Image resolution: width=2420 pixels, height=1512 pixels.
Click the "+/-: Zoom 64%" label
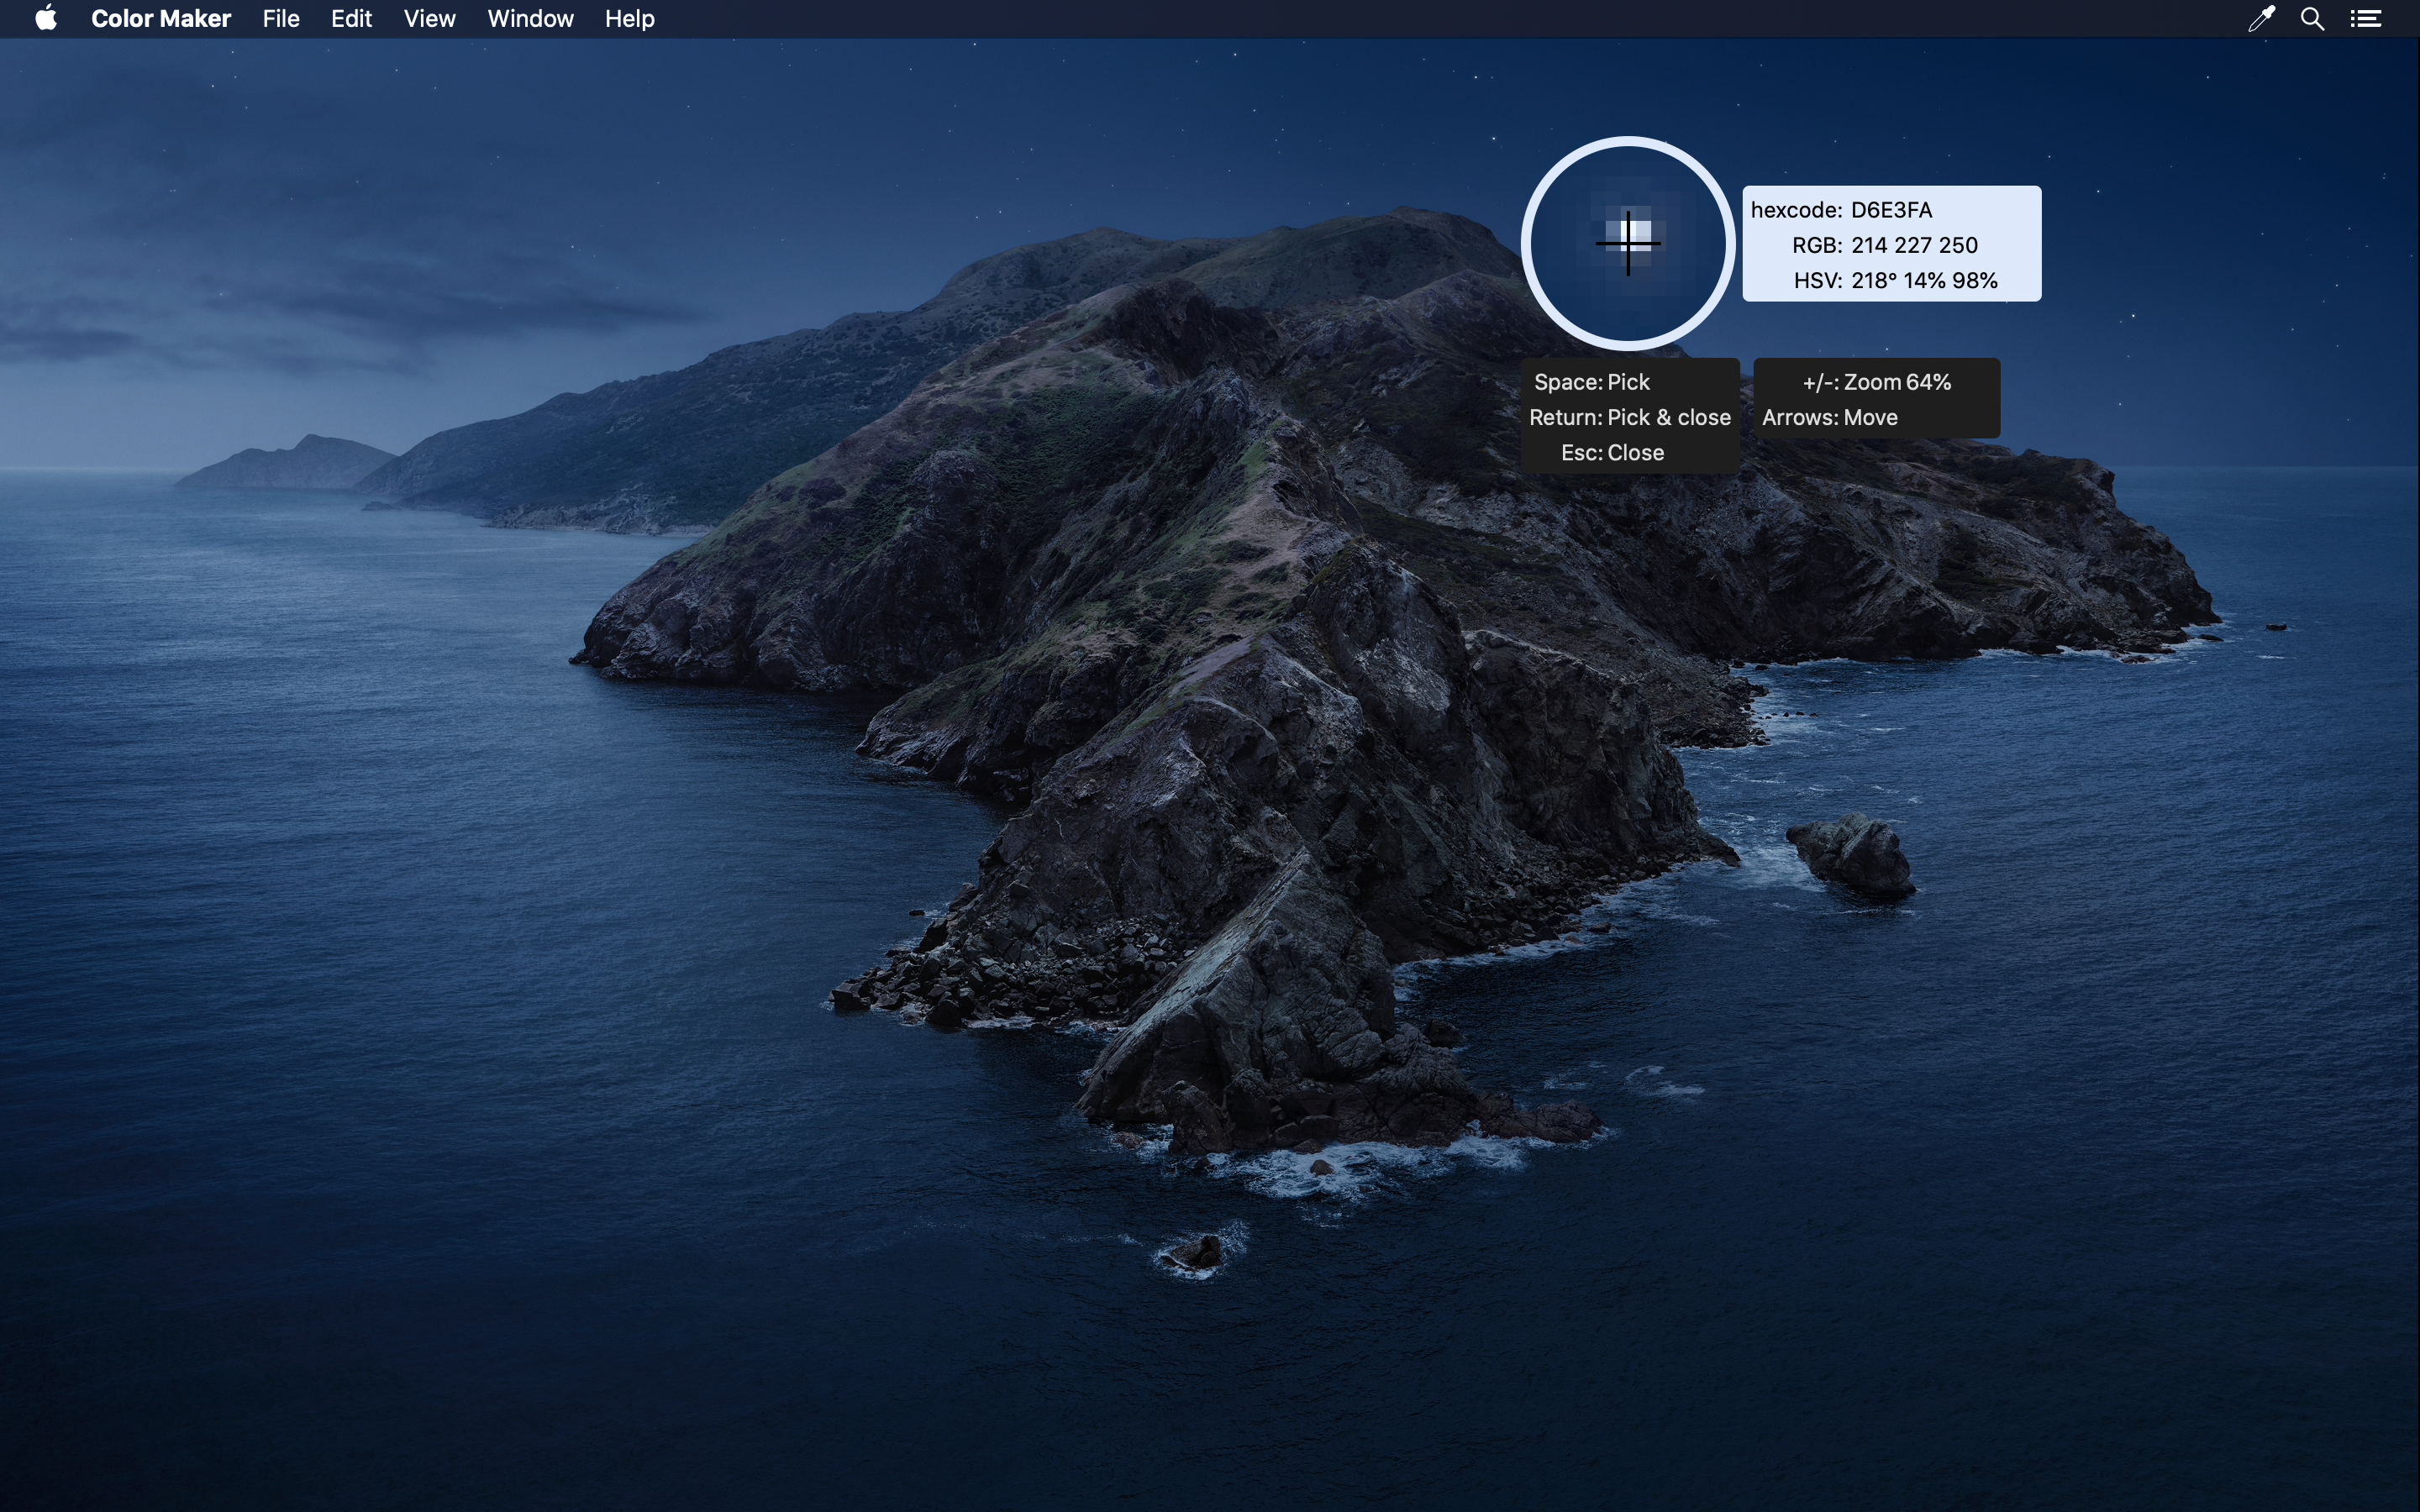tap(1876, 382)
